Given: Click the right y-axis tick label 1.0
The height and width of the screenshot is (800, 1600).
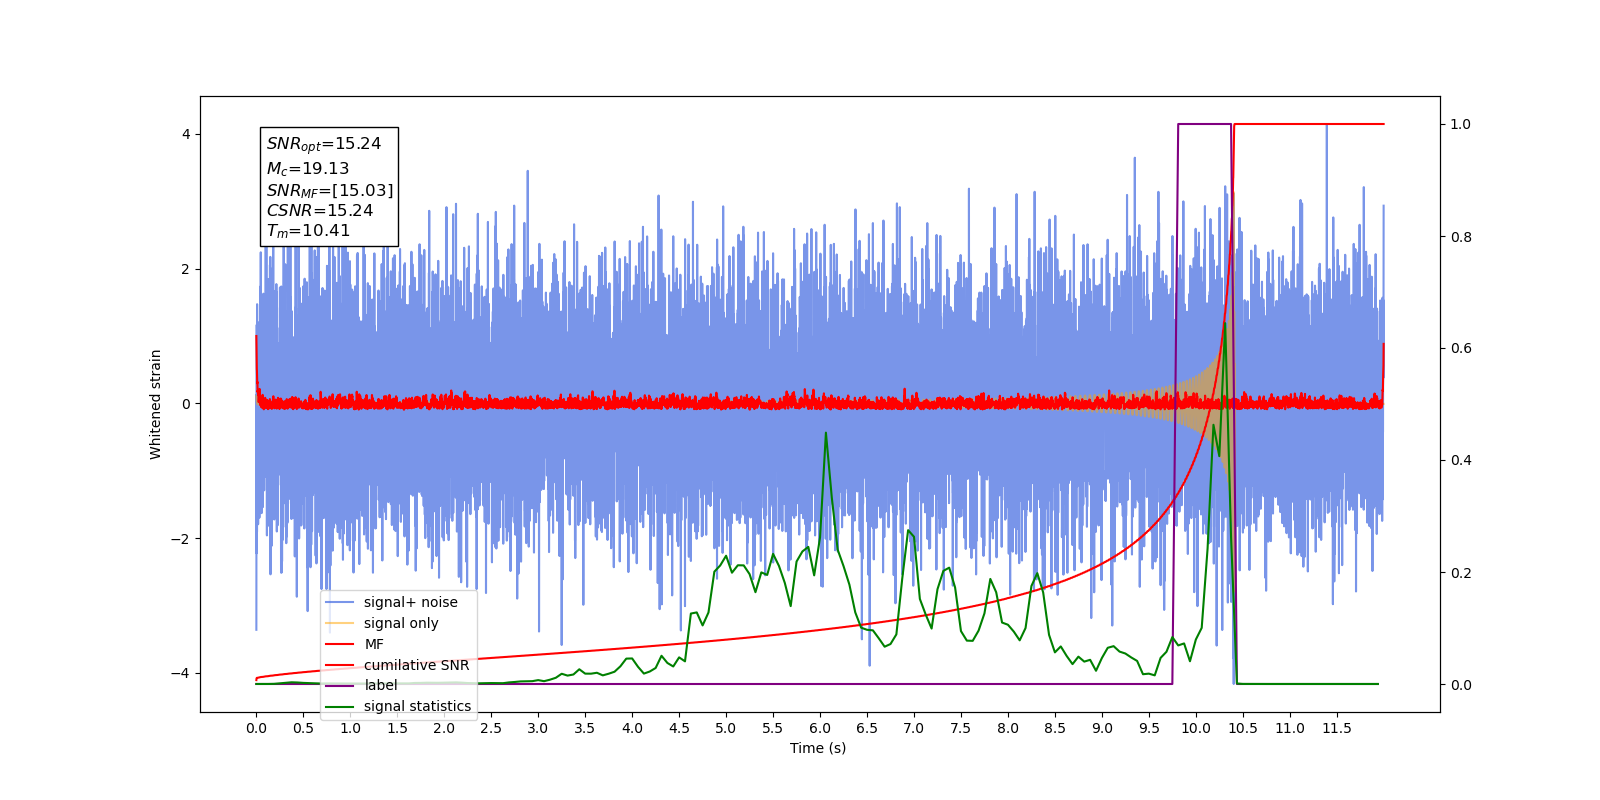Looking at the screenshot, I should point(1461,124).
